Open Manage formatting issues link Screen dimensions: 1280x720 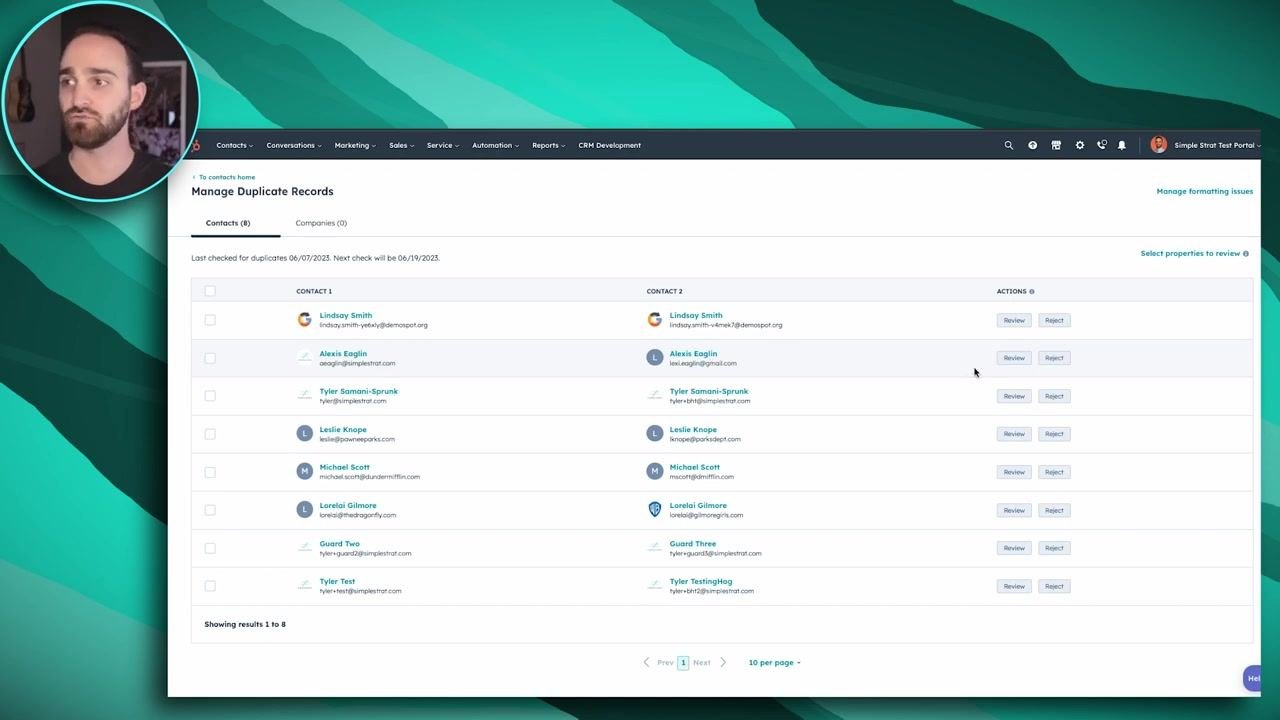[1204, 191]
